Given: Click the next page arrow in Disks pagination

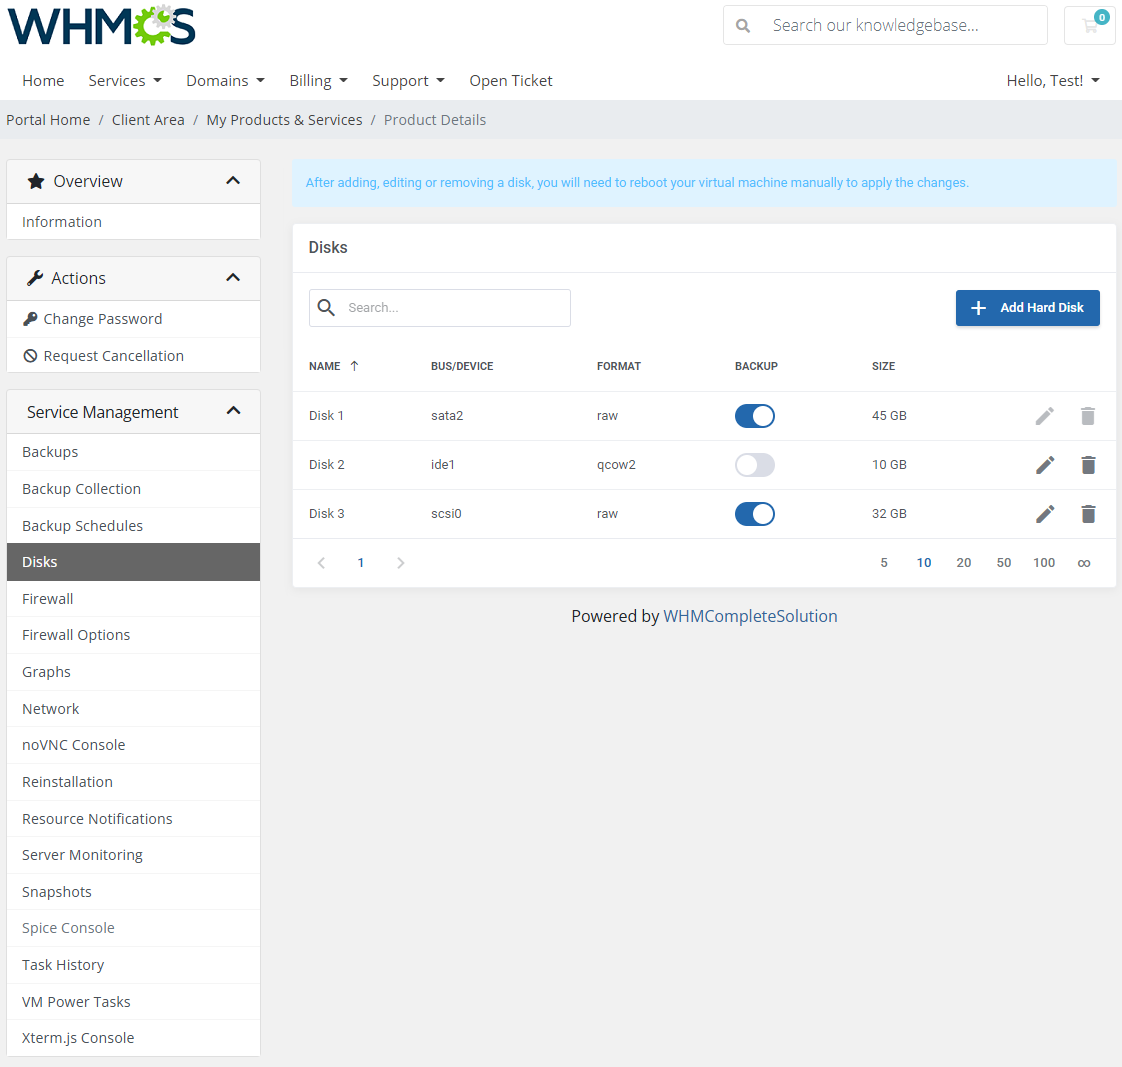Looking at the screenshot, I should 400,562.
